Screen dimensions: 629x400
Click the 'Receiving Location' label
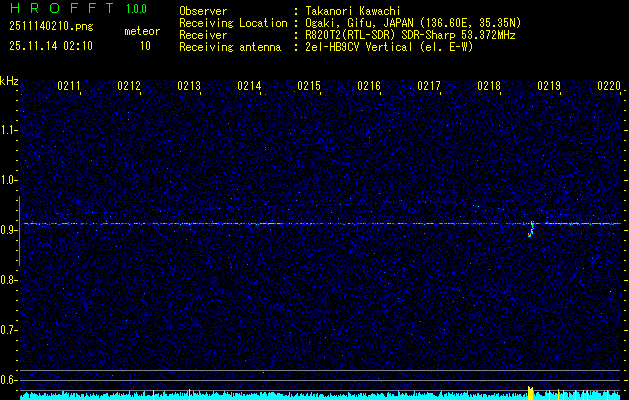[233, 23]
